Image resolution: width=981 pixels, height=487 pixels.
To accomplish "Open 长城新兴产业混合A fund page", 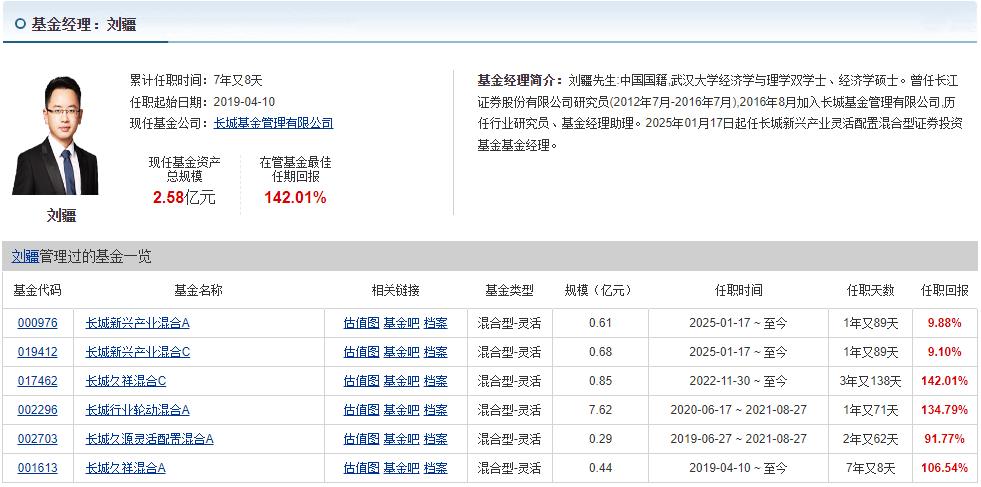I will (138, 323).
